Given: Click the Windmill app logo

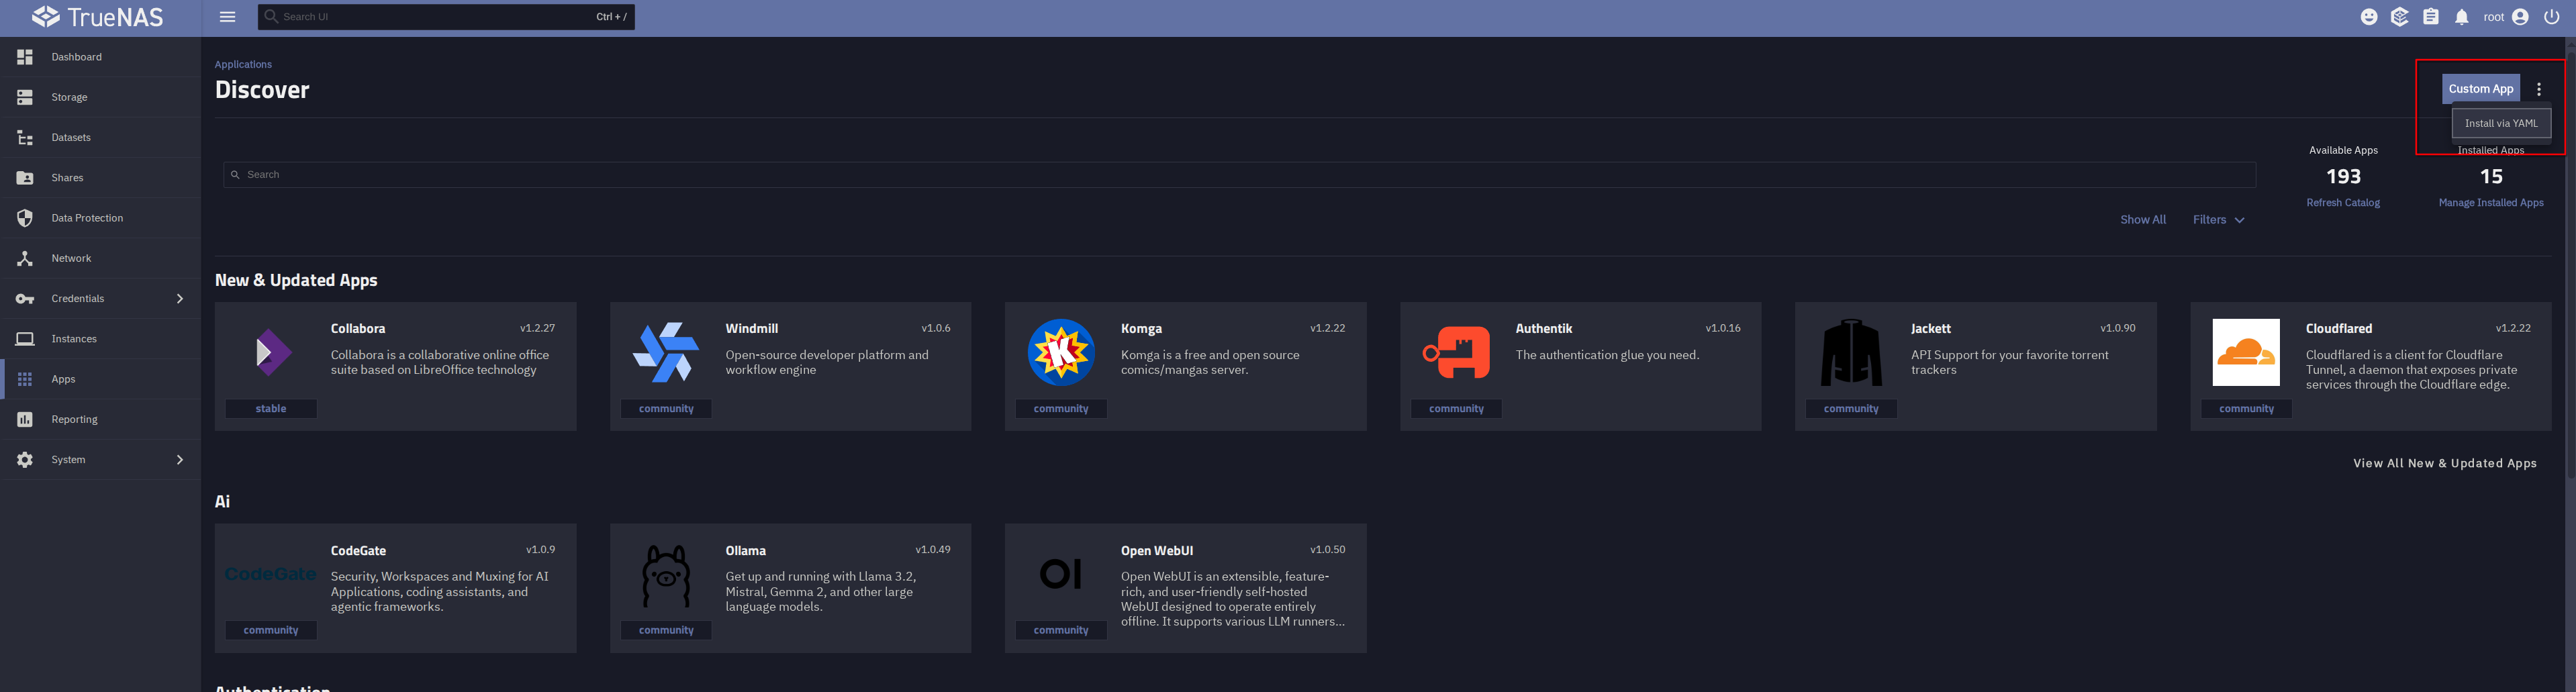Looking at the screenshot, I should point(666,352).
